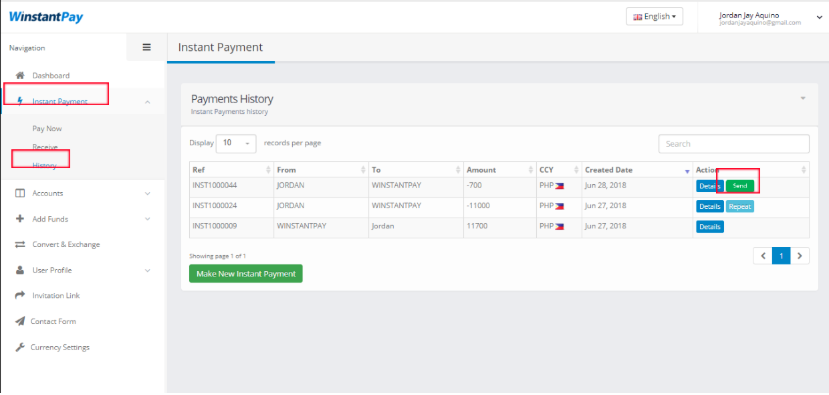Collapse the Payments History panel arrow
Image resolution: width=829 pixels, height=395 pixels.
[x=803, y=98]
